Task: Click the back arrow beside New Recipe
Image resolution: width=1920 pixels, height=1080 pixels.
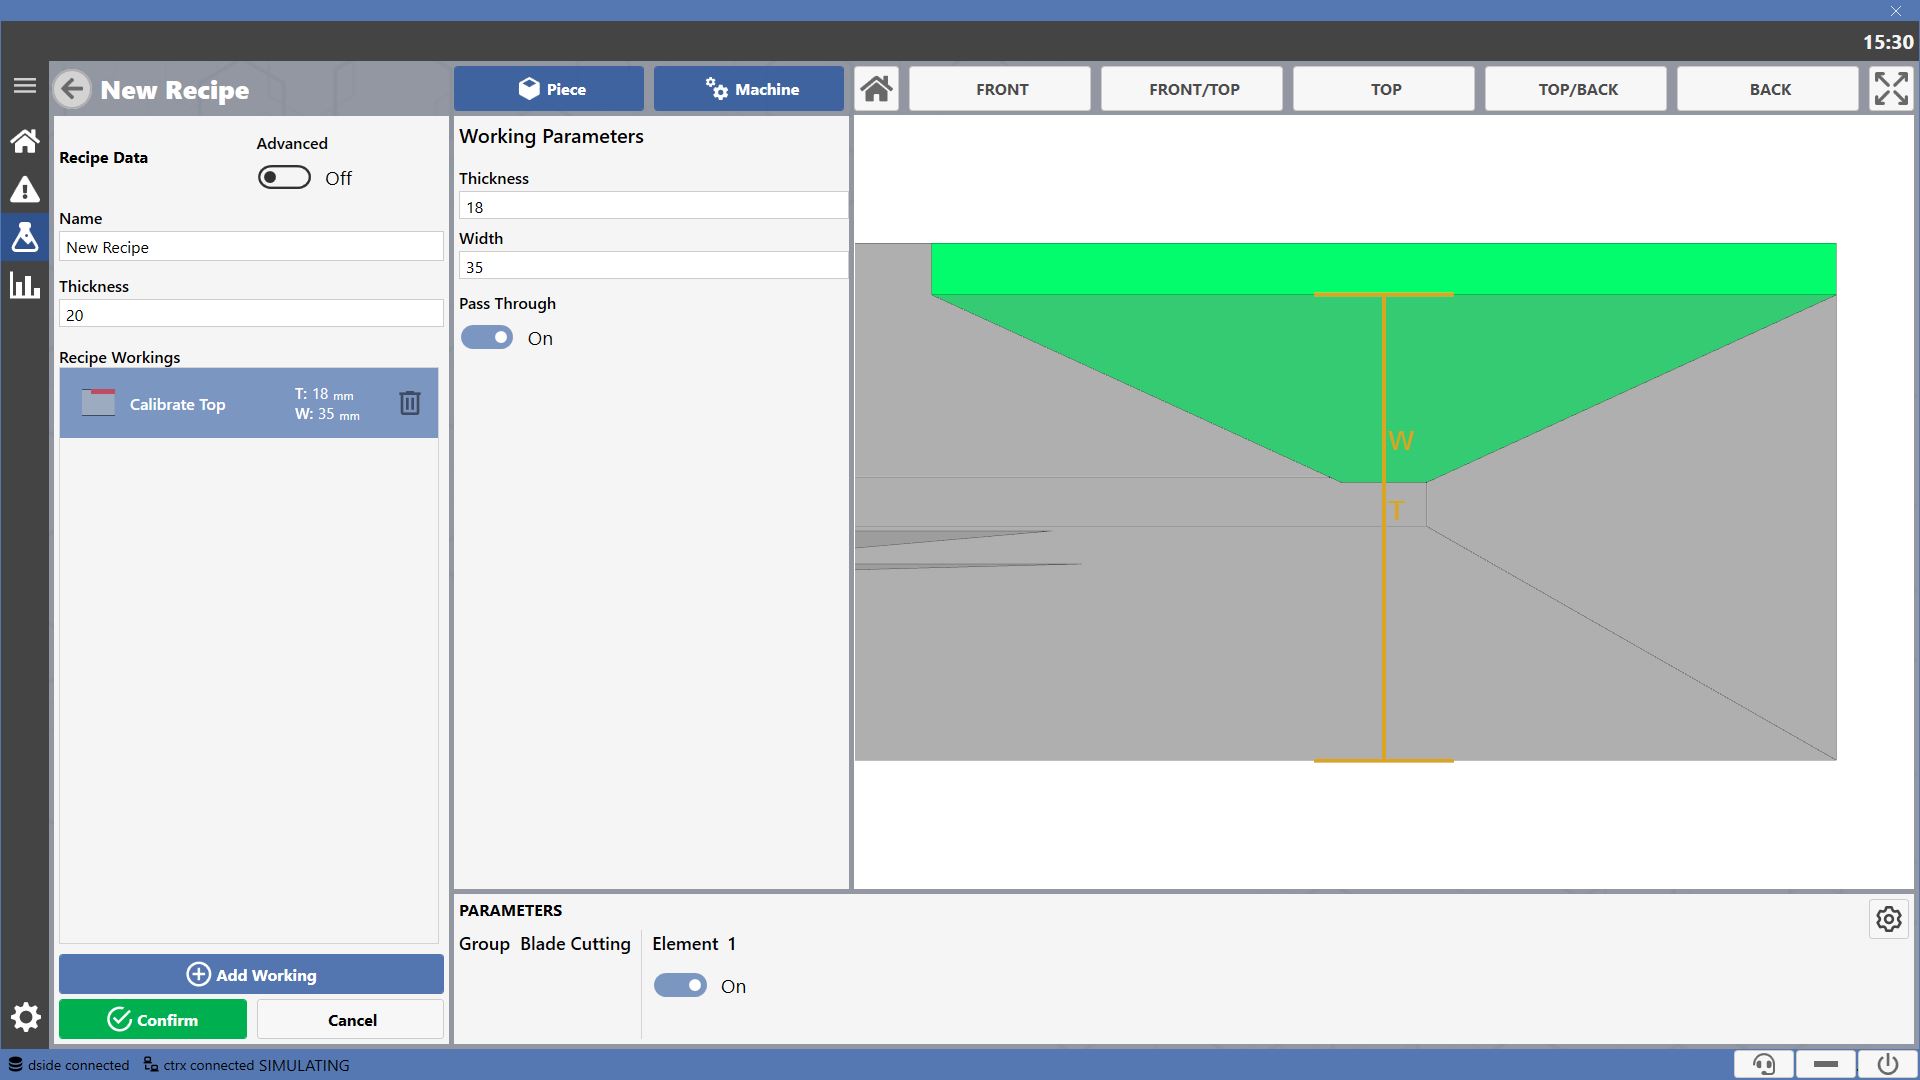Action: (72, 89)
